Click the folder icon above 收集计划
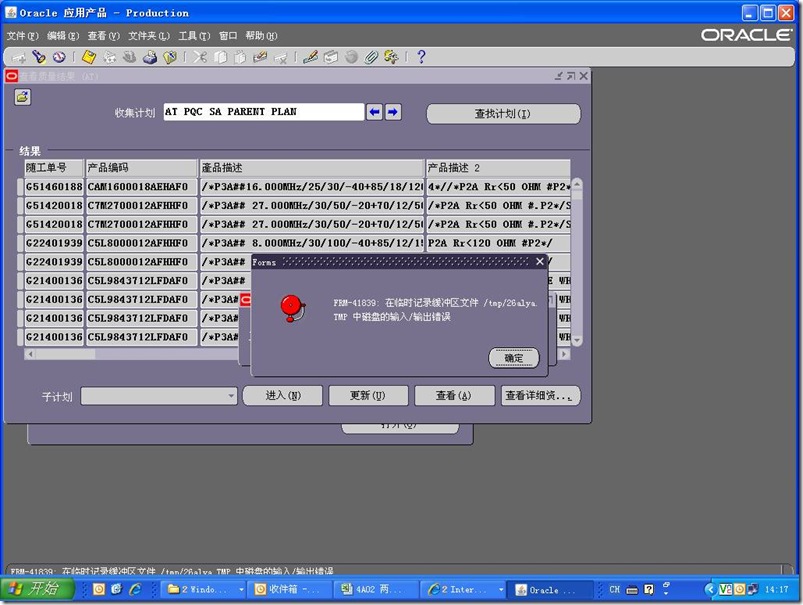Screen dimensions: 803x605 click(x=22, y=96)
